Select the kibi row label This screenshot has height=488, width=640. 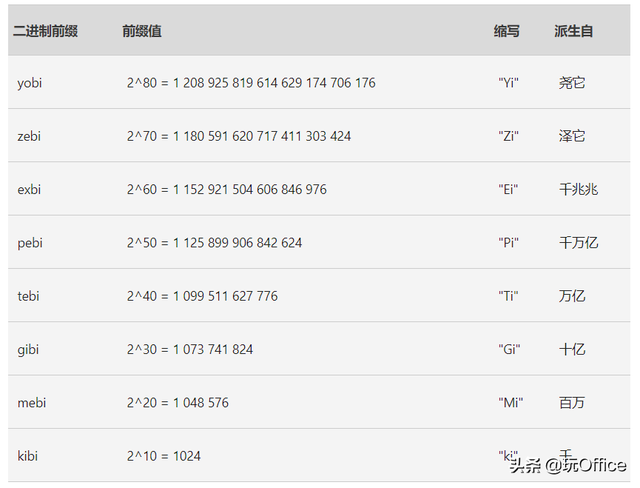click(x=29, y=456)
